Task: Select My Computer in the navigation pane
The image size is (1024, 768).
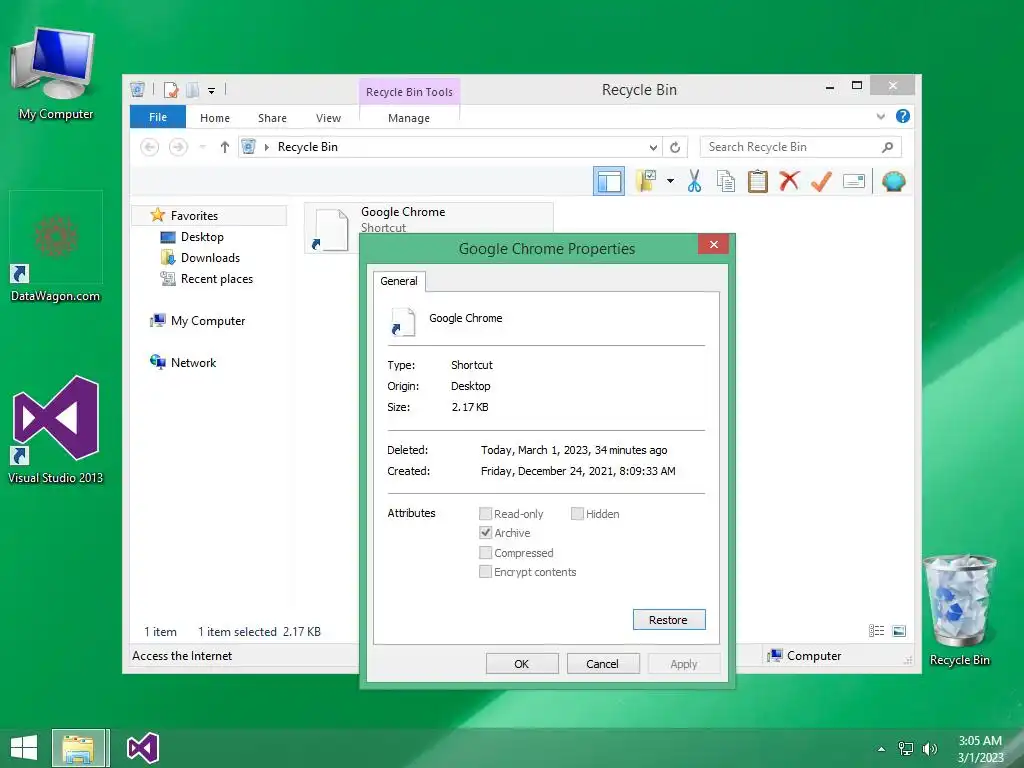Action: [208, 321]
